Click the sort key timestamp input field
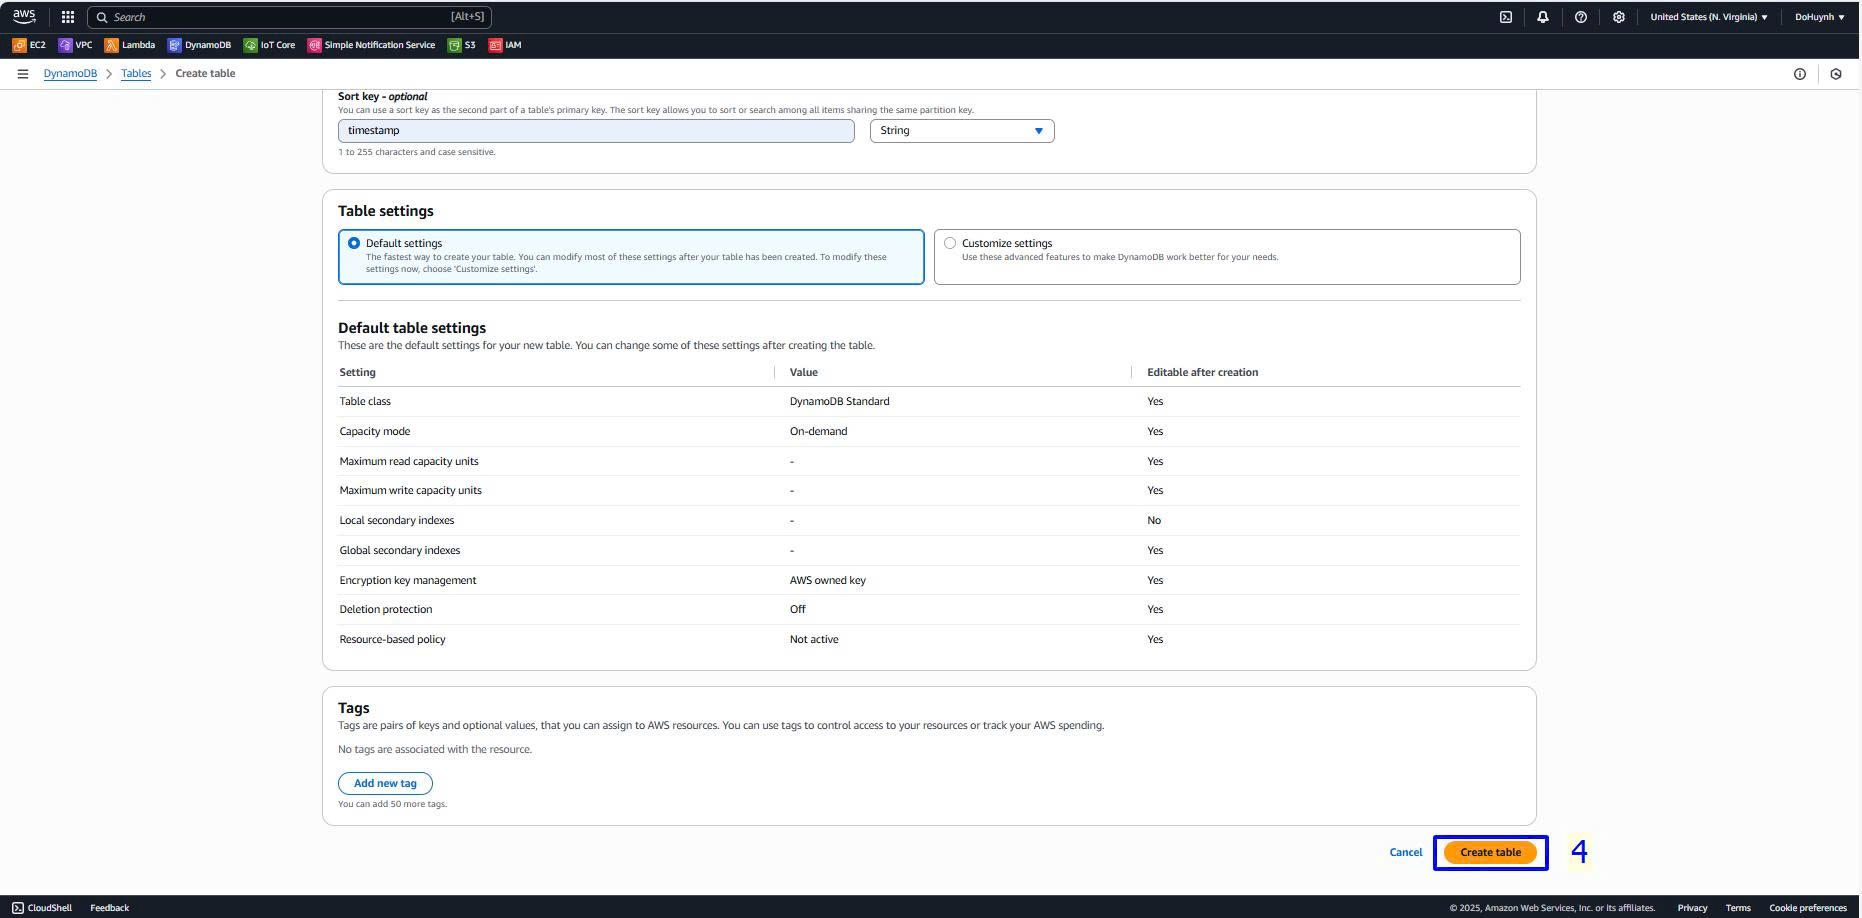Screen dimensions: 1862x918 596,131
